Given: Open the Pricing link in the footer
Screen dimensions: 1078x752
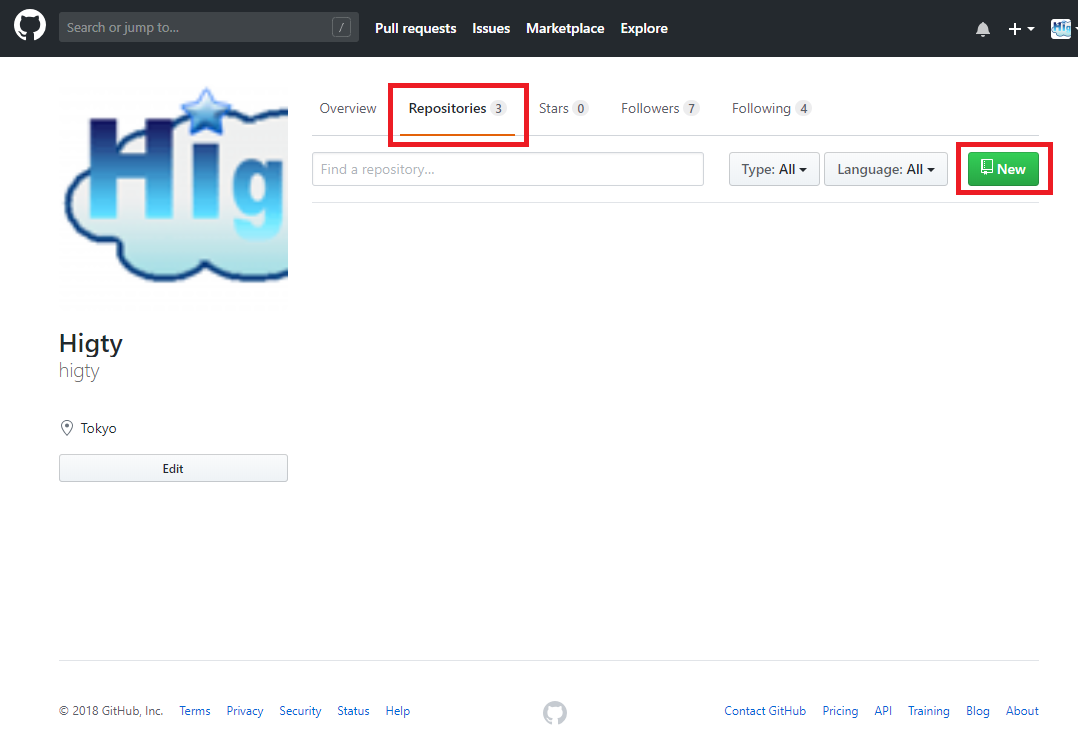Looking at the screenshot, I should click(x=840, y=710).
